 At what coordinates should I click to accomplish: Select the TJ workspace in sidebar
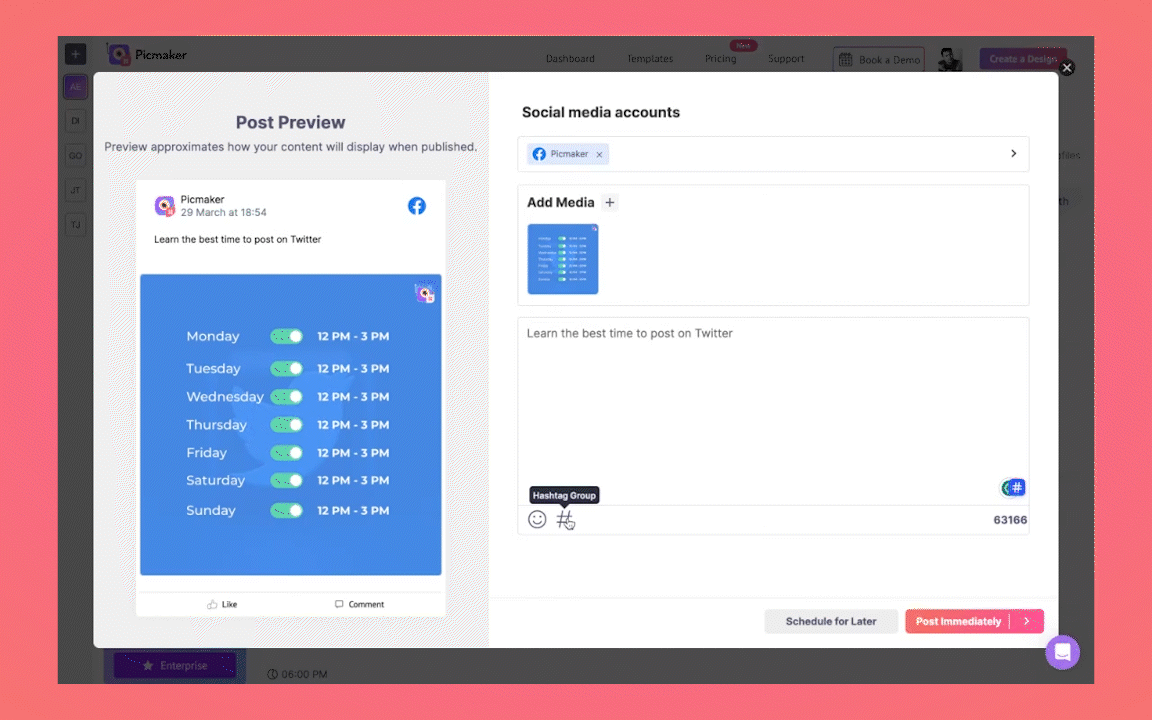tap(75, 225)
